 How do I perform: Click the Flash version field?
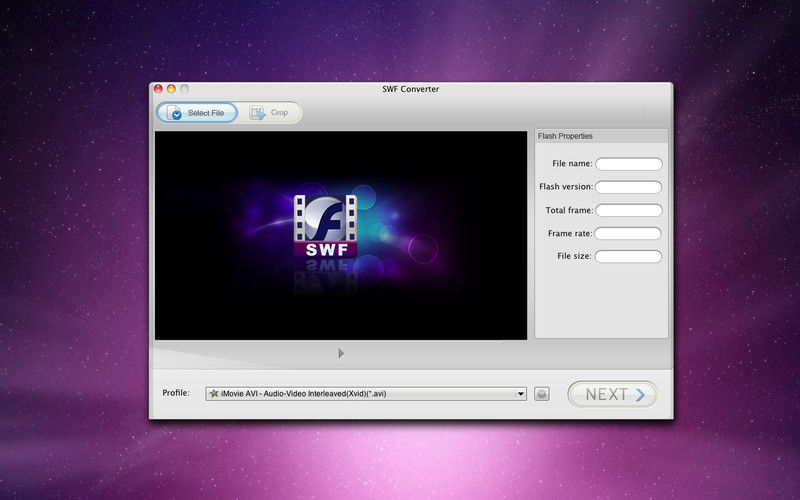(628, 187)
